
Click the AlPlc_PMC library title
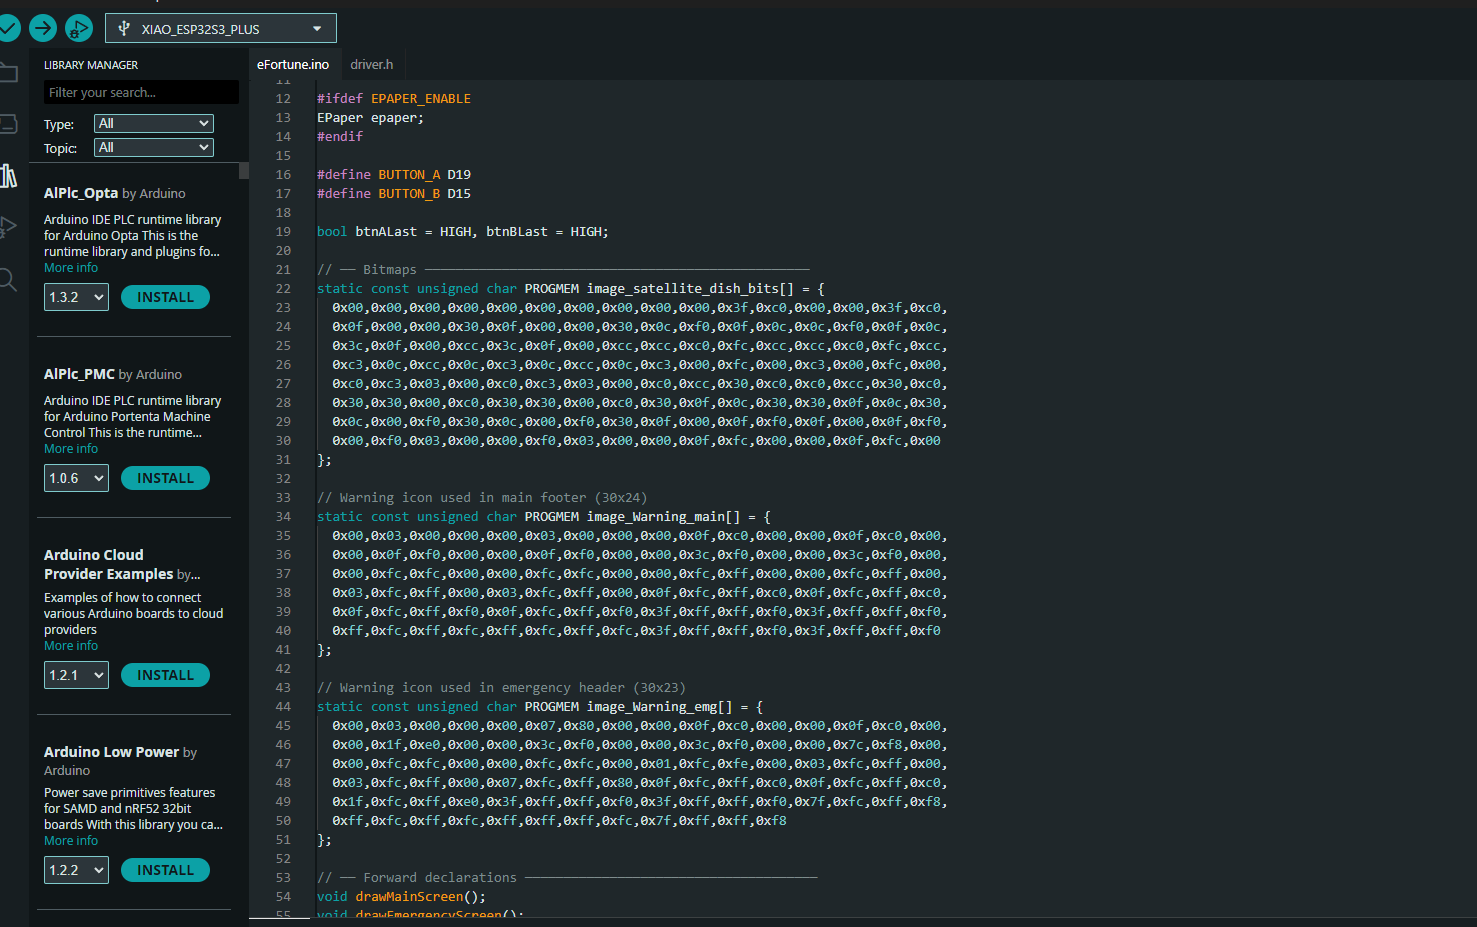[79, 374]
